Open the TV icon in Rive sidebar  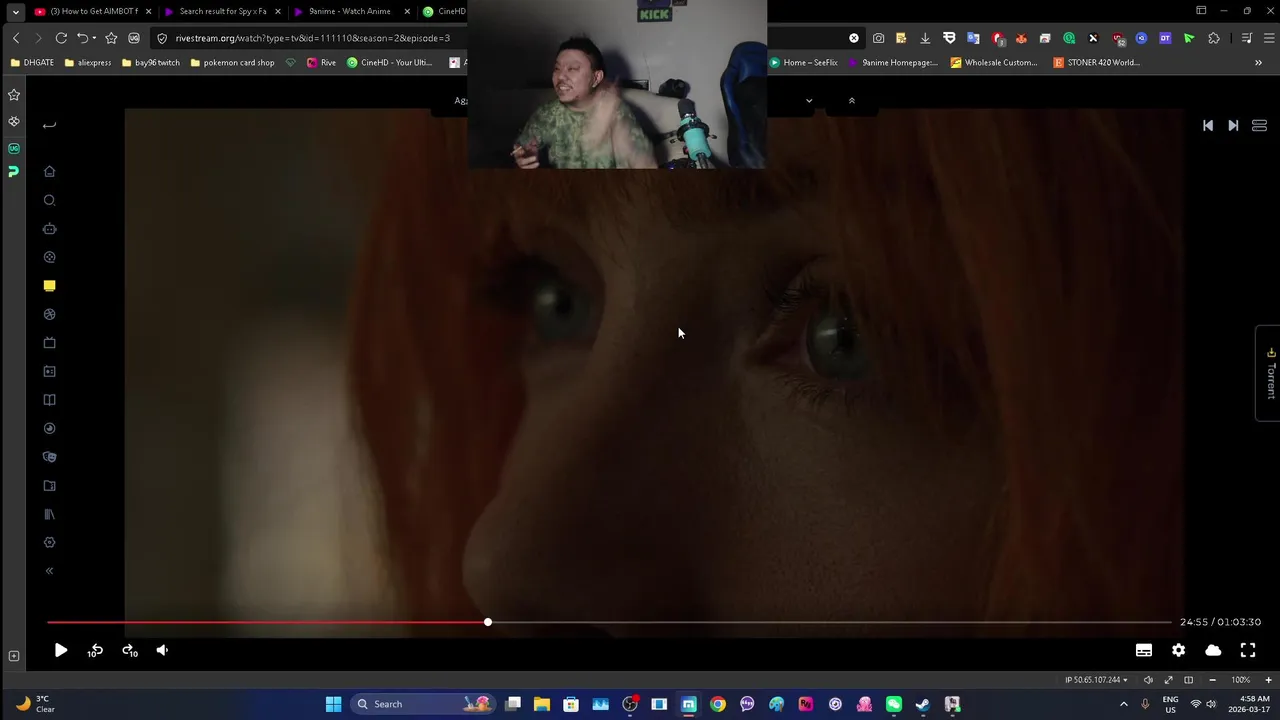tap(49, 343)
